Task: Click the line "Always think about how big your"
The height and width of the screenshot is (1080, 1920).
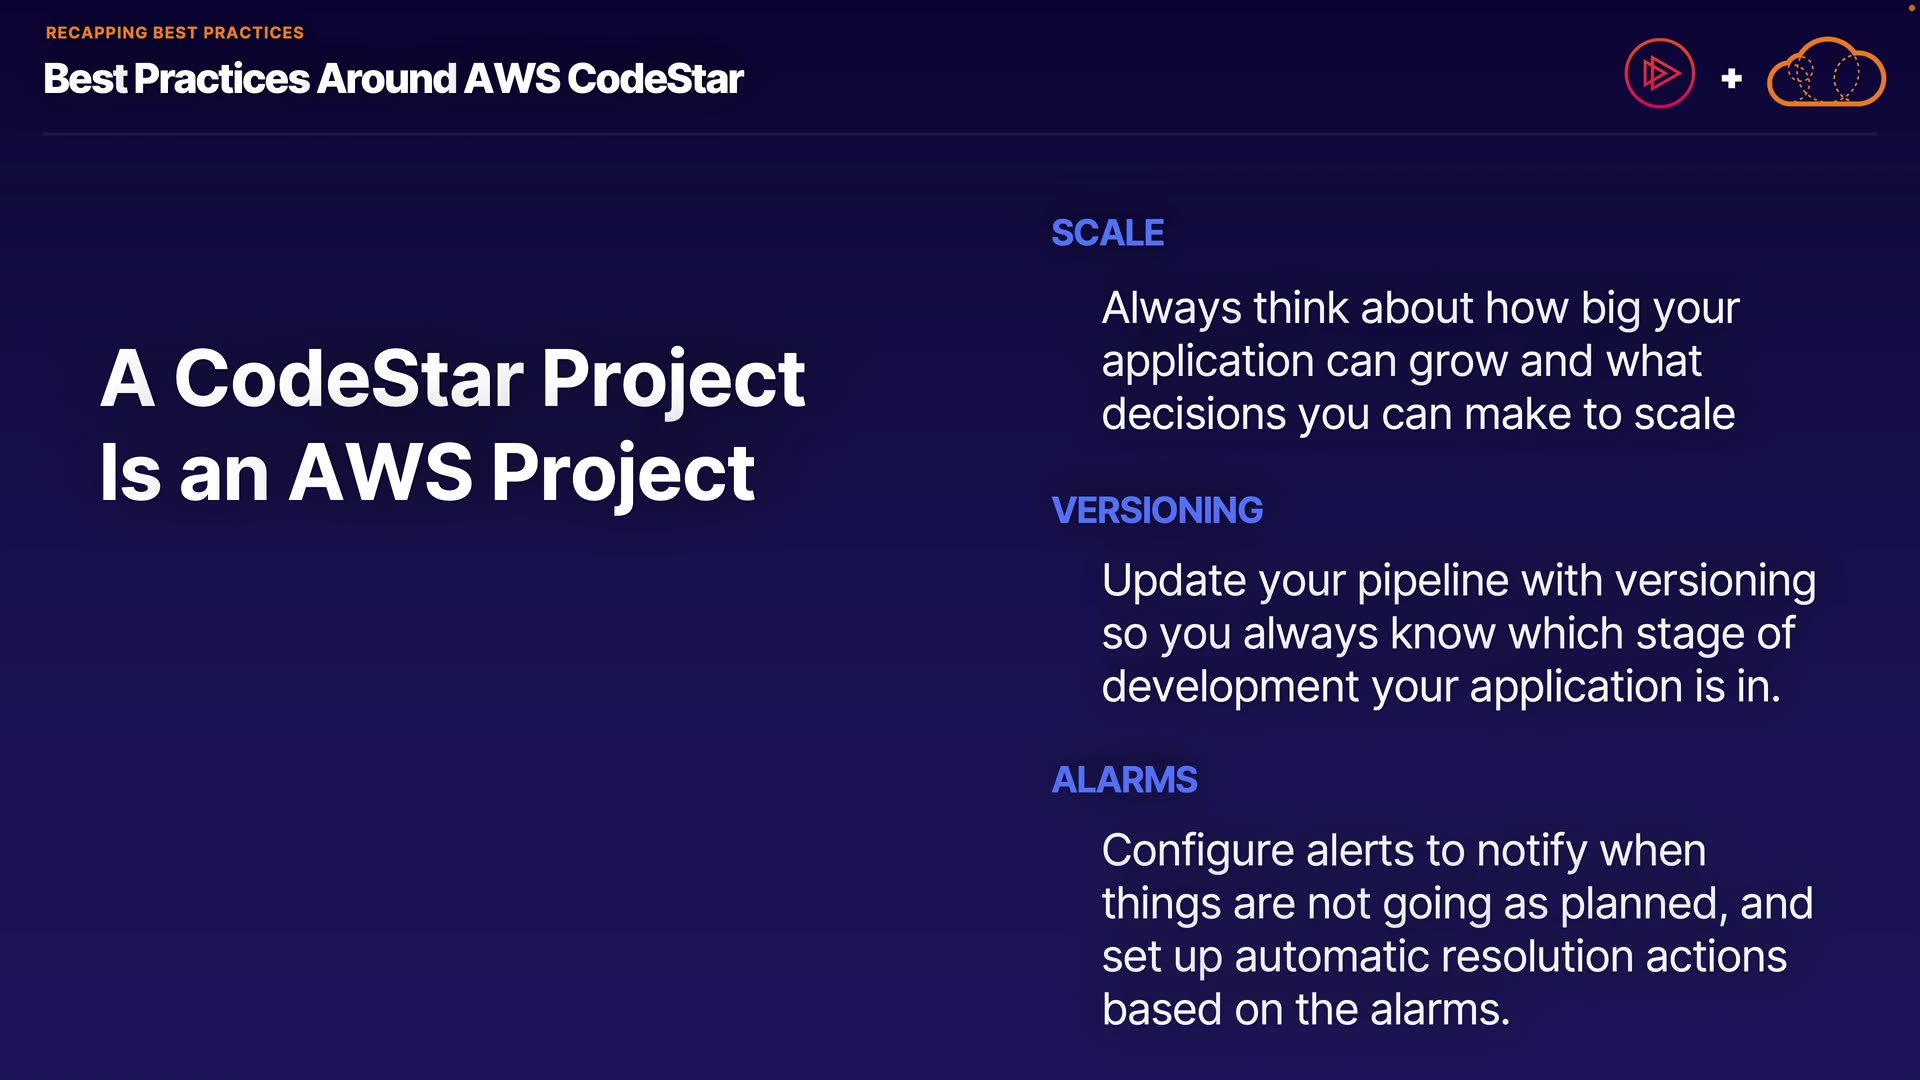Action: (1420, 308)
